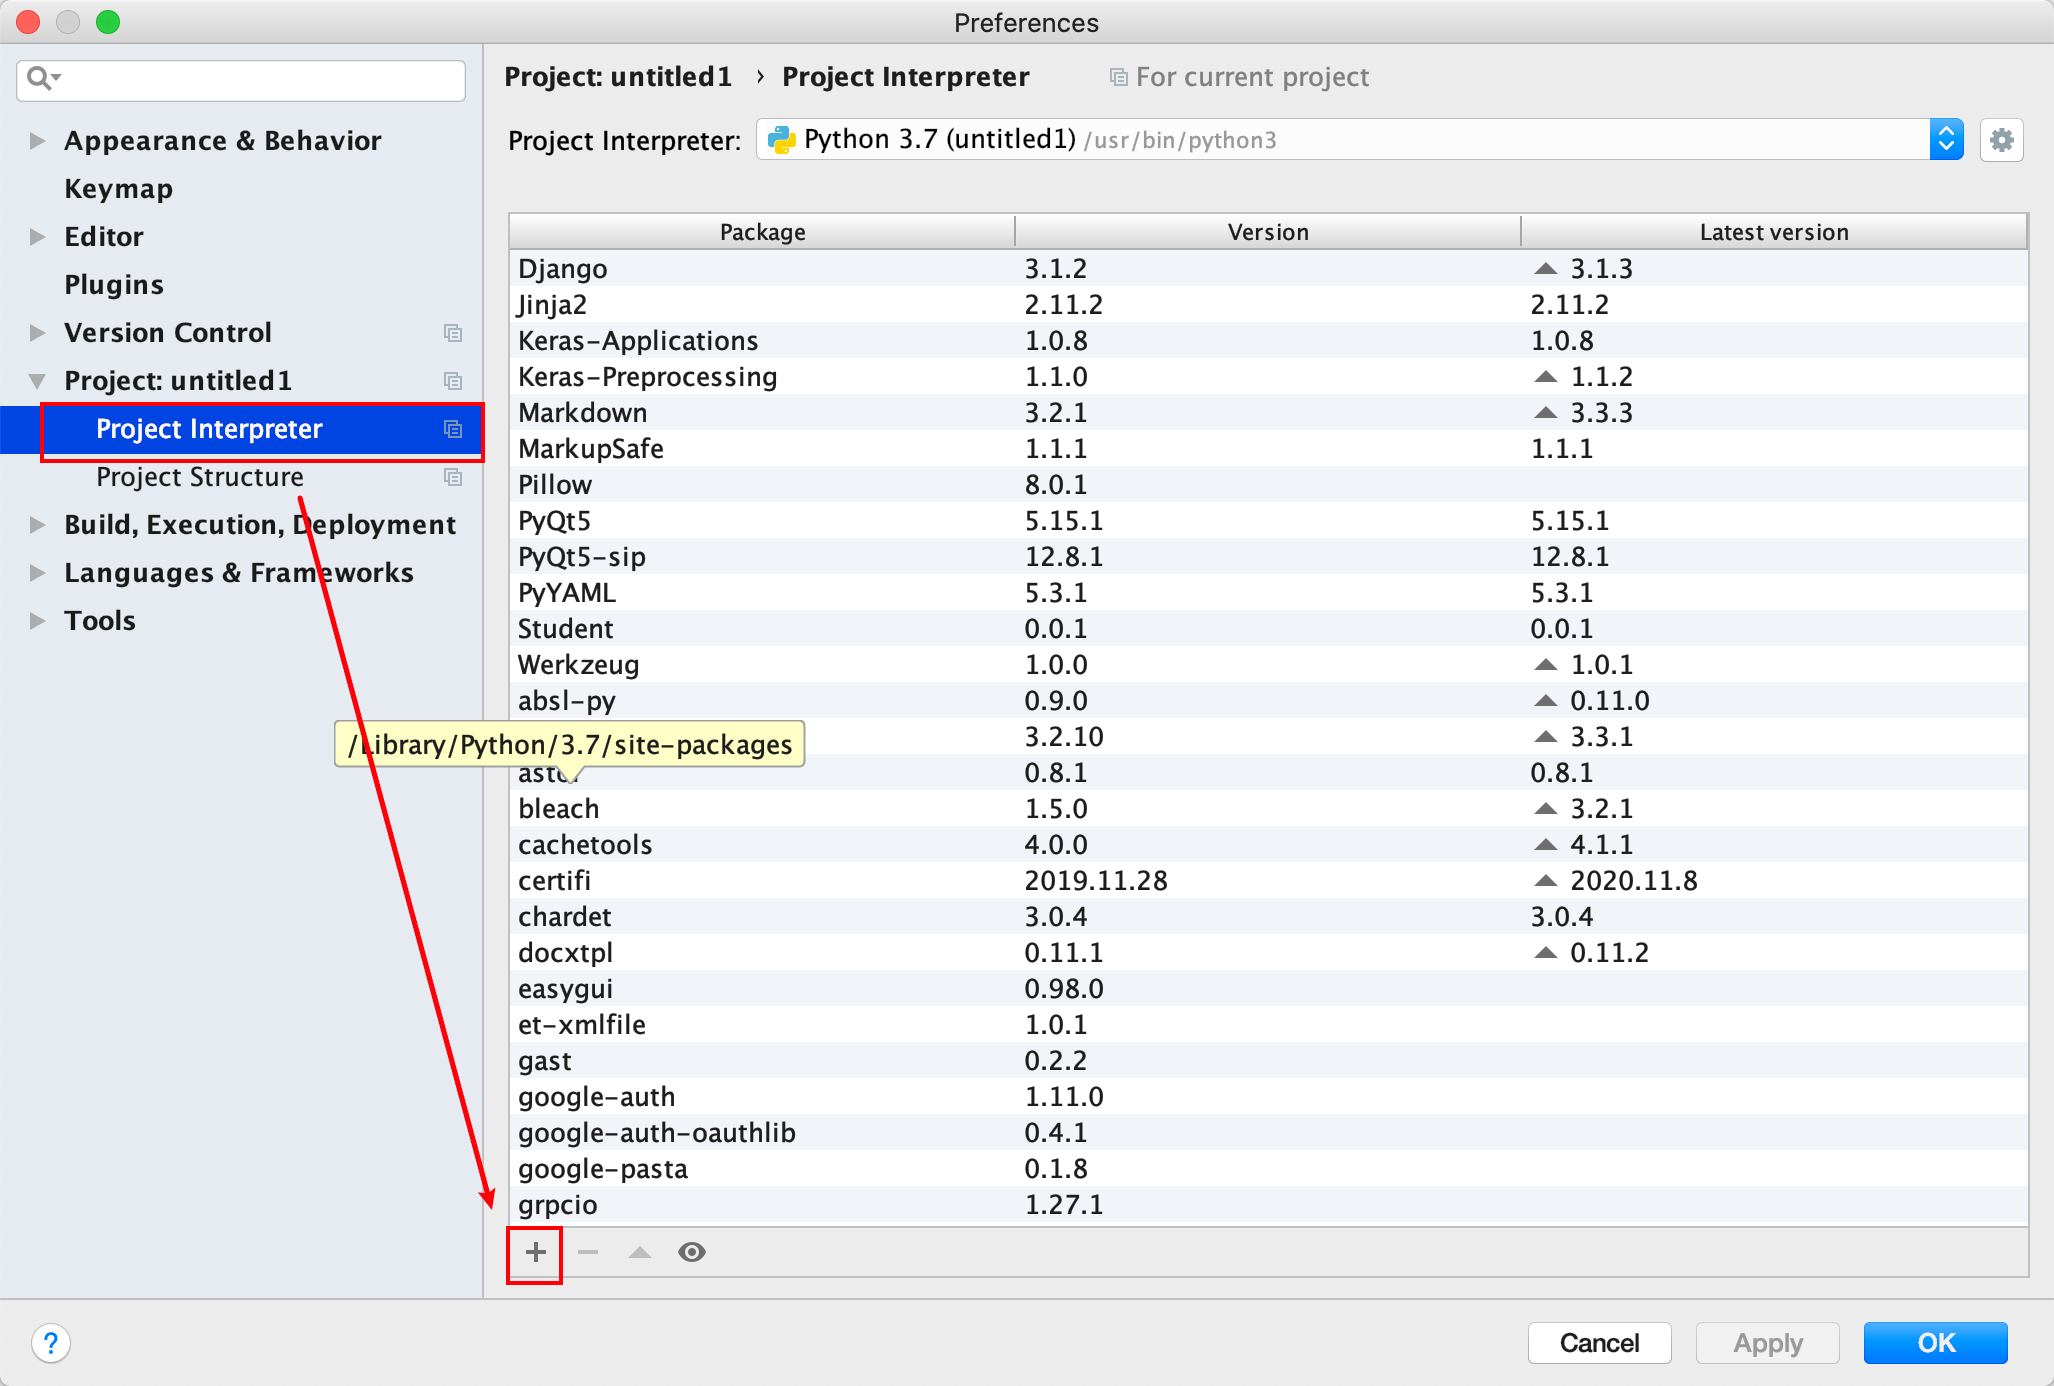Click the upgrade package arrow icon

pyautogui.click(x=640, y=1252)
